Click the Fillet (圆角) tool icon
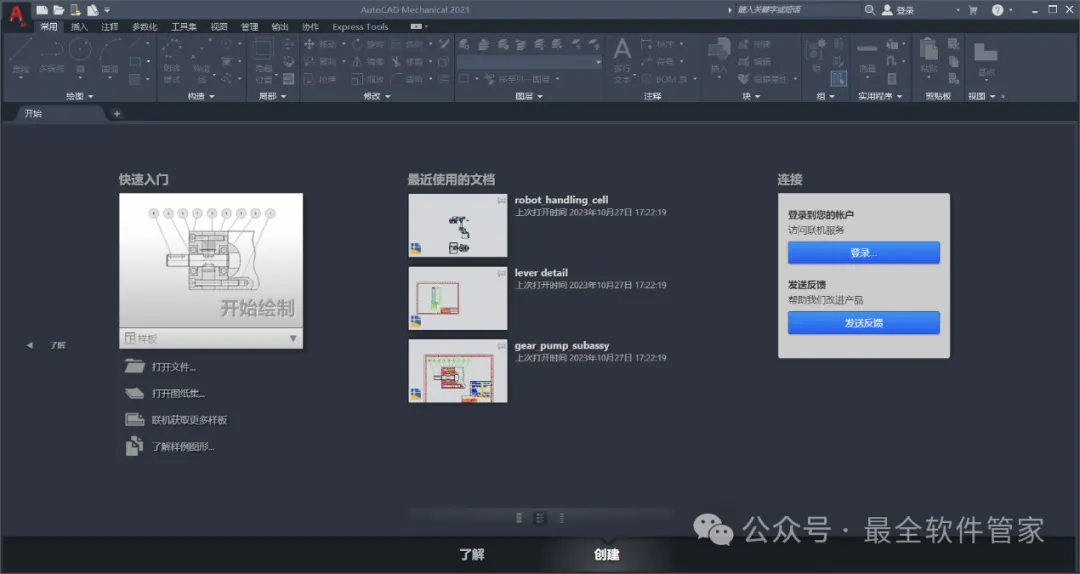The height and width of the screenshot is (574, 1080). (x=396, y=79)
